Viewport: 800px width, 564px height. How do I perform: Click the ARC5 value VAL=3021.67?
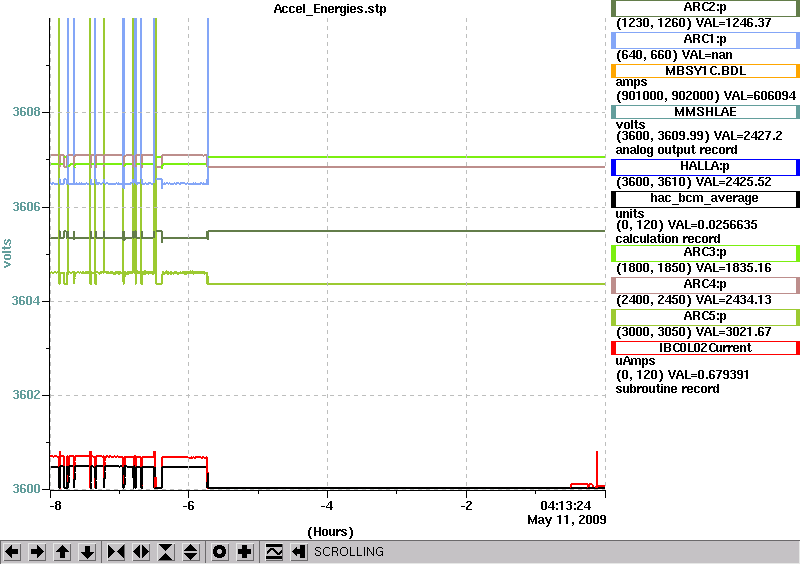[x=733, y=332]
